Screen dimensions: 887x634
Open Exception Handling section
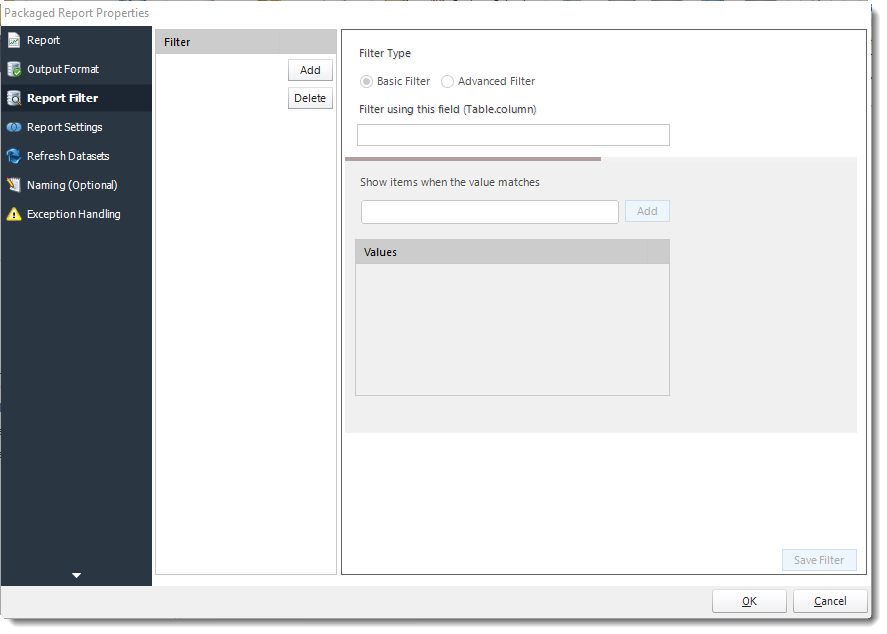(x=76, y=214)
